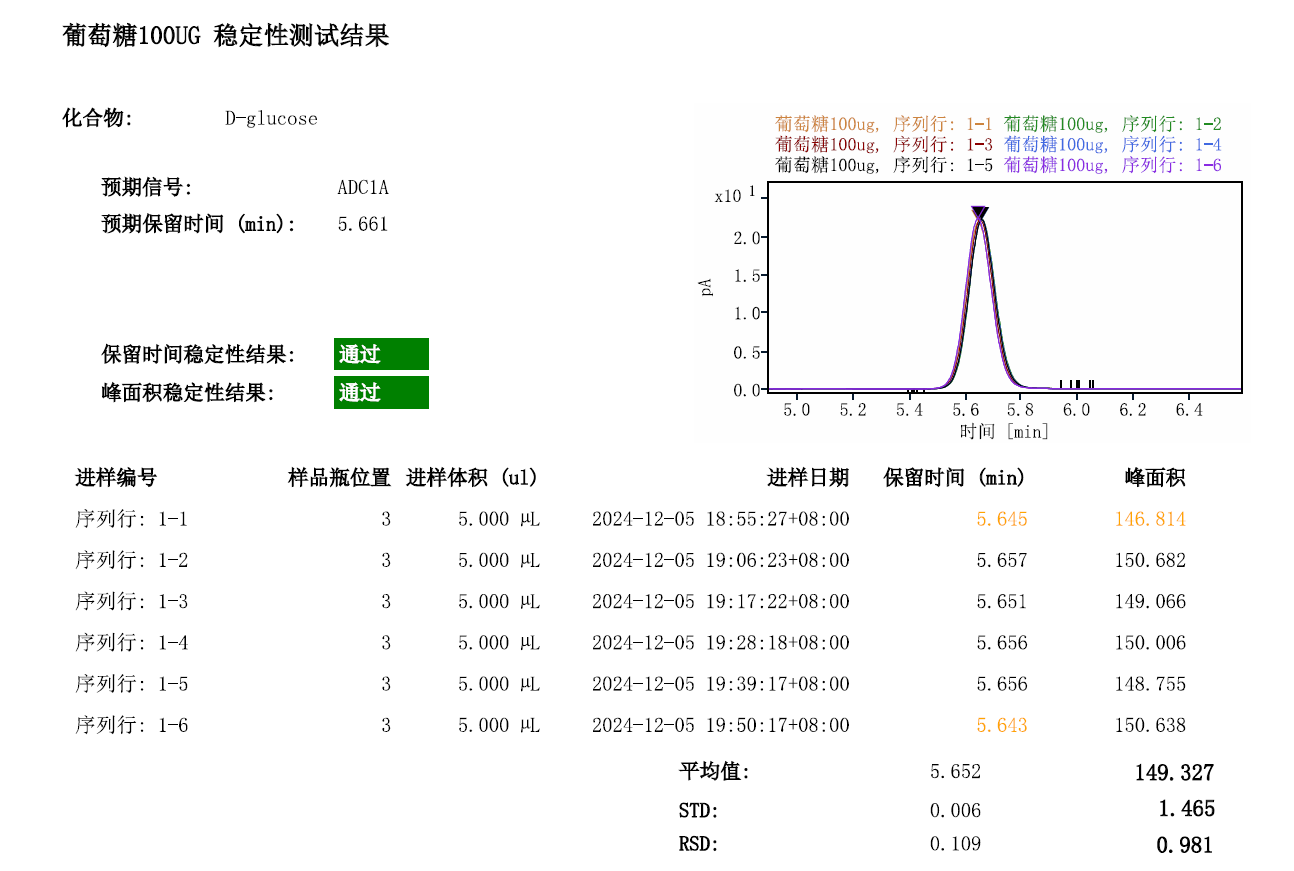Select table row 序列行: 1-6
Image resolution: width=1294 pixels, height=871 pixels.
(x=631, y=725)
